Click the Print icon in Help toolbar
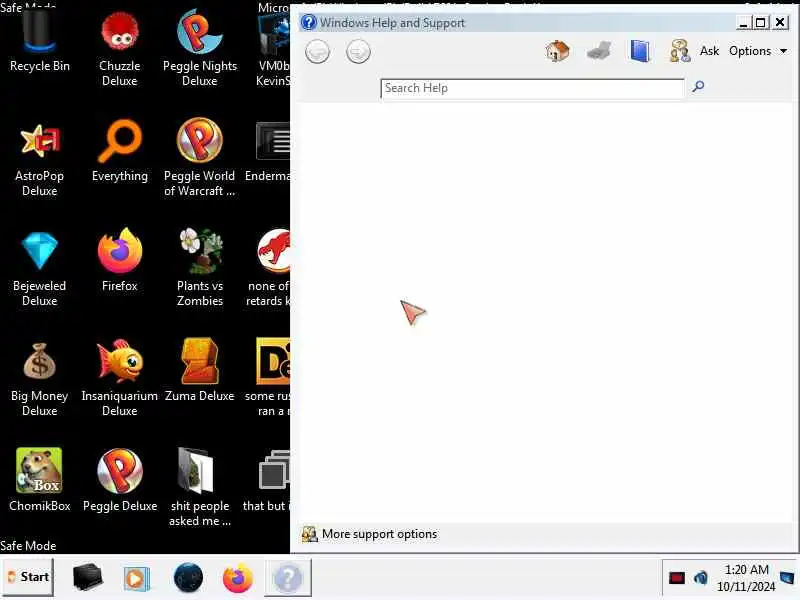 pos(599,51)
